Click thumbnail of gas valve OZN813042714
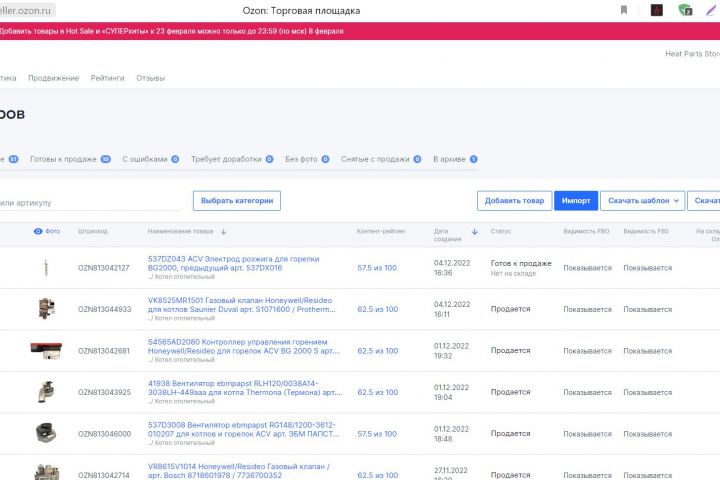720x480 pixels. [46, 472]
